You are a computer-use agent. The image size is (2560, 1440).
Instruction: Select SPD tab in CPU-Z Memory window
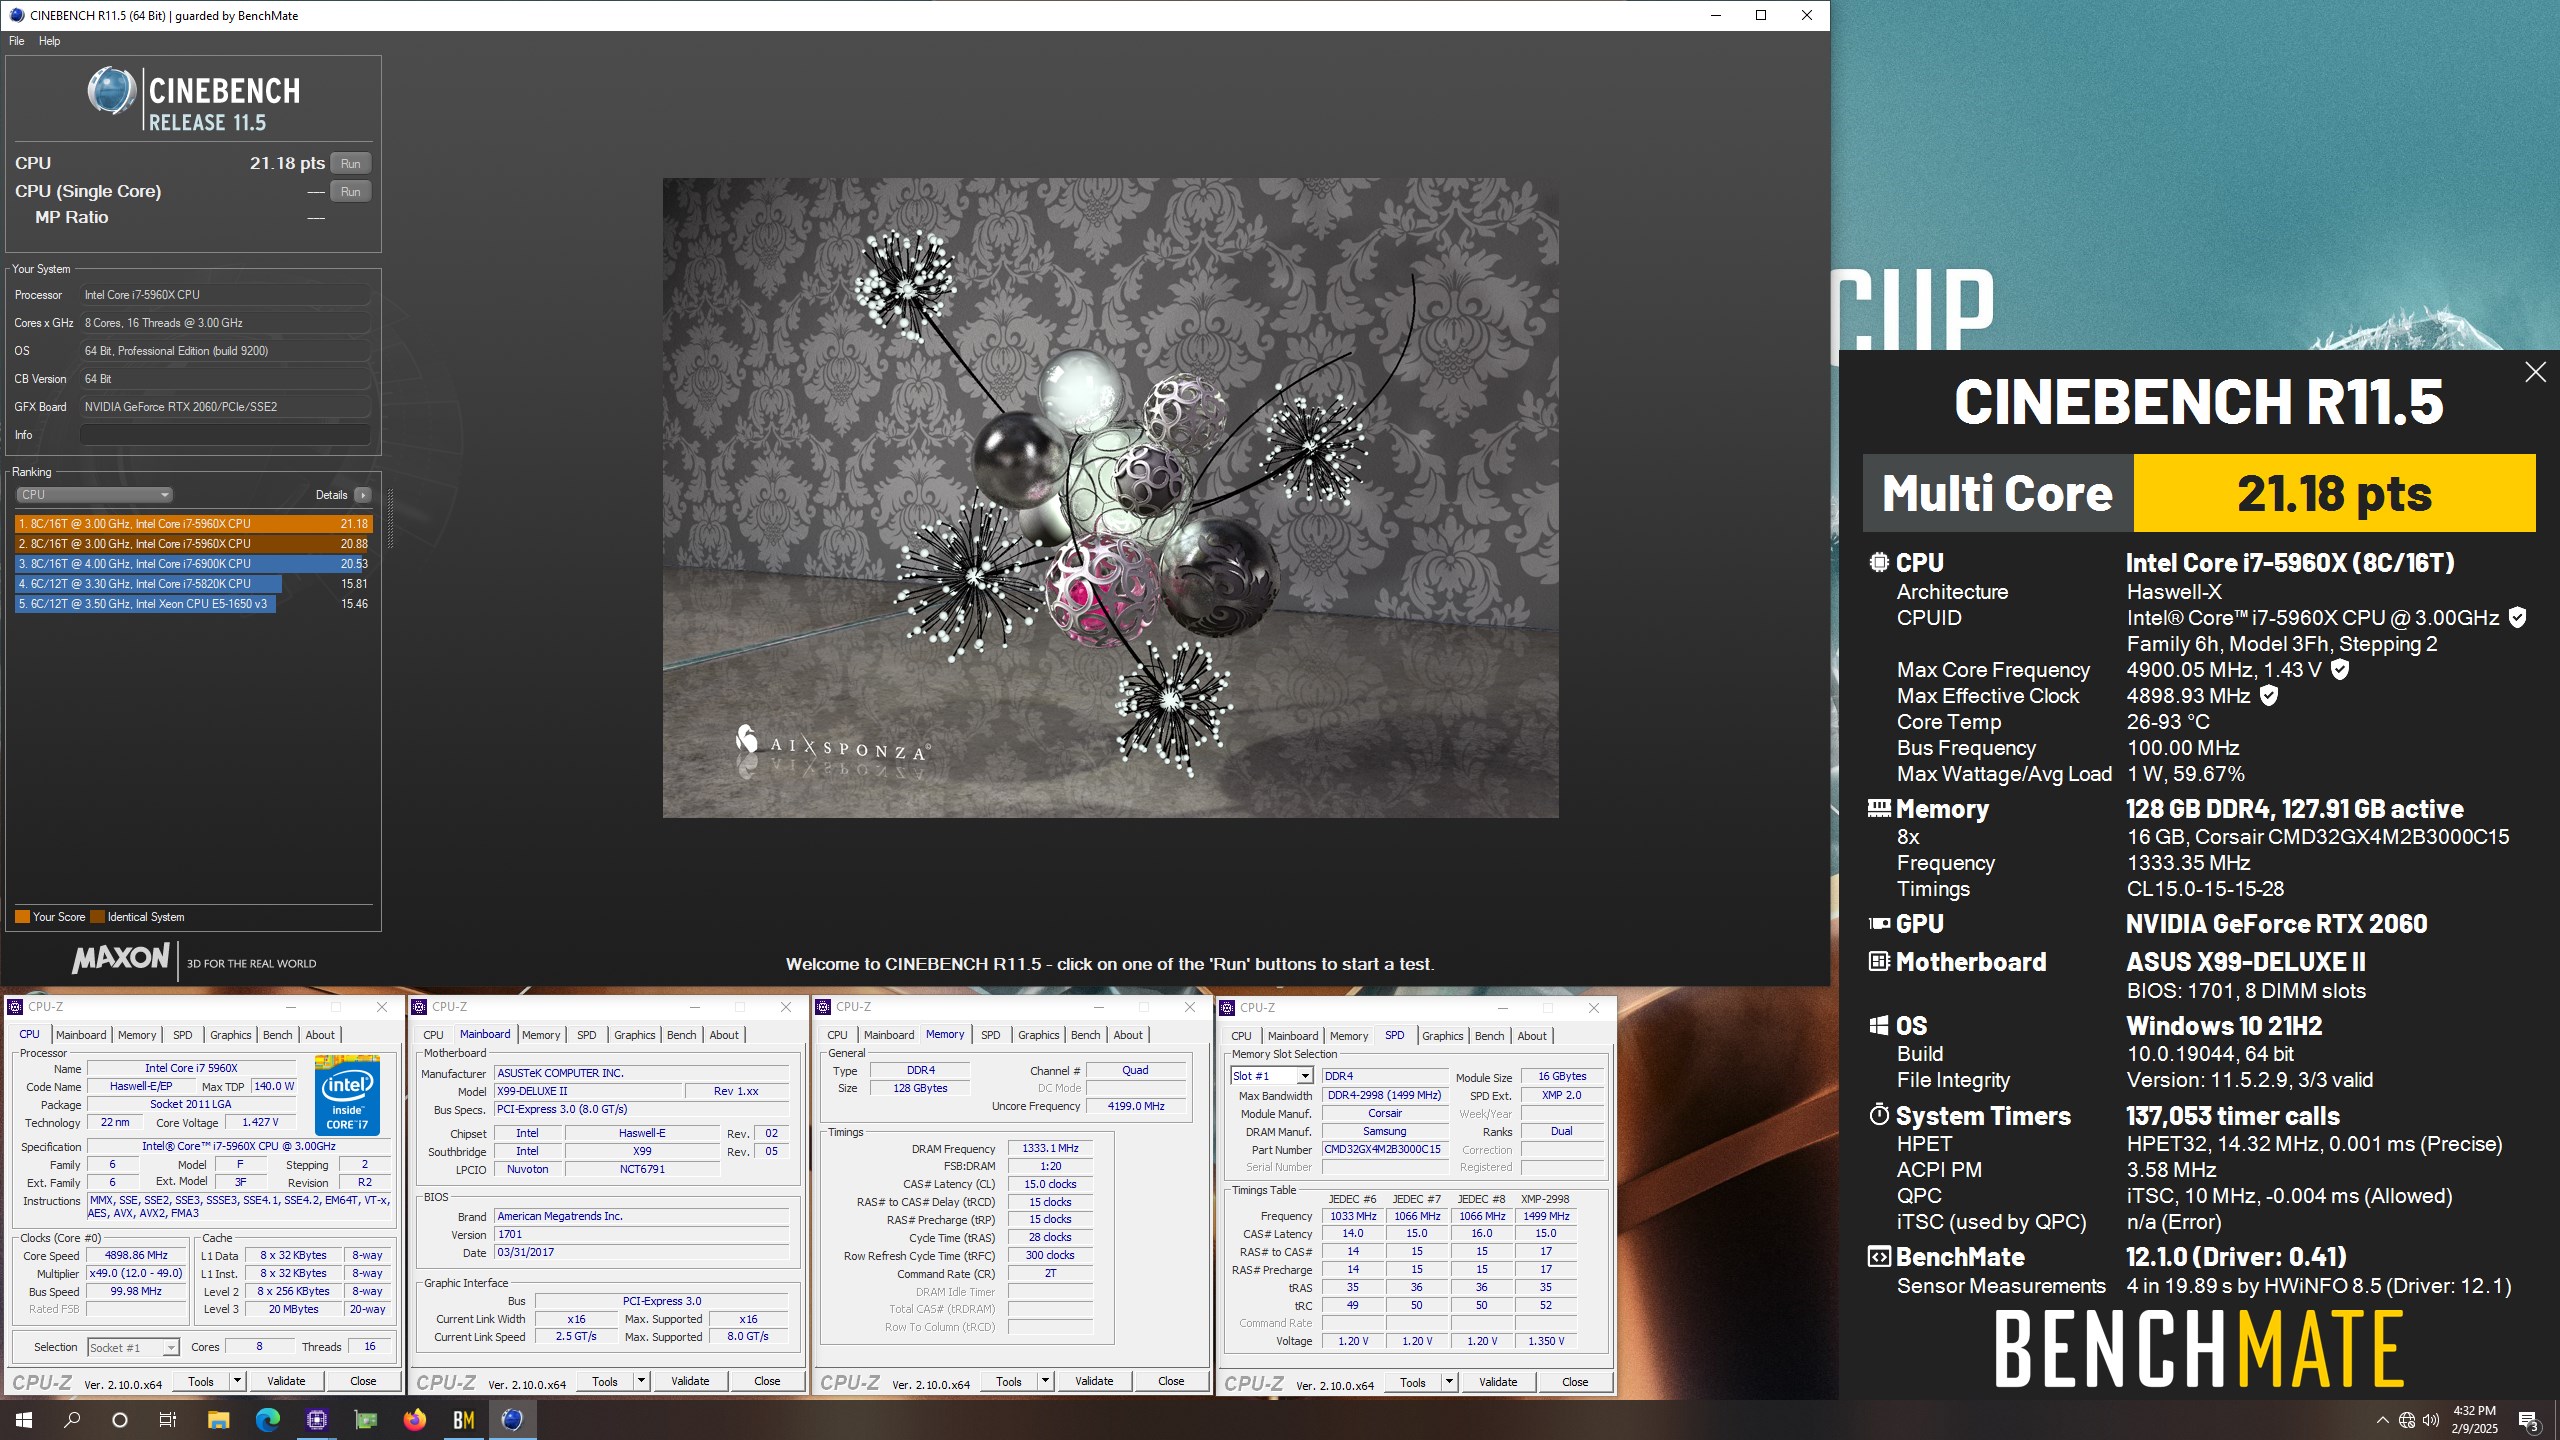pos(990,1035)
